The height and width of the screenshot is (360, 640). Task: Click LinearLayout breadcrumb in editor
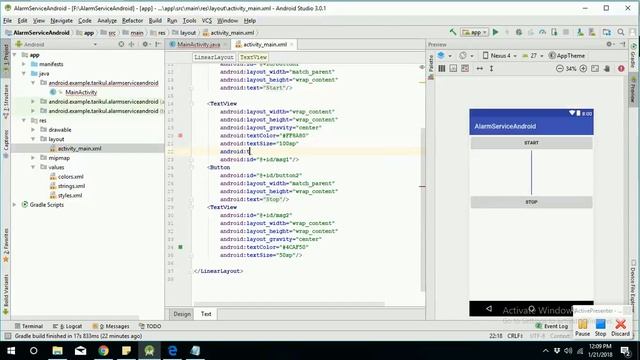(213, 57)
